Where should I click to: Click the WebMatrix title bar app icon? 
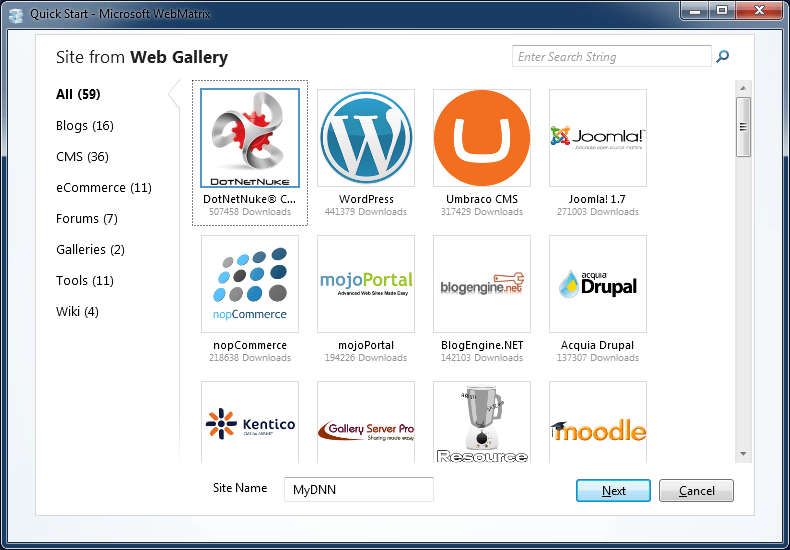[x=16, y=15]
